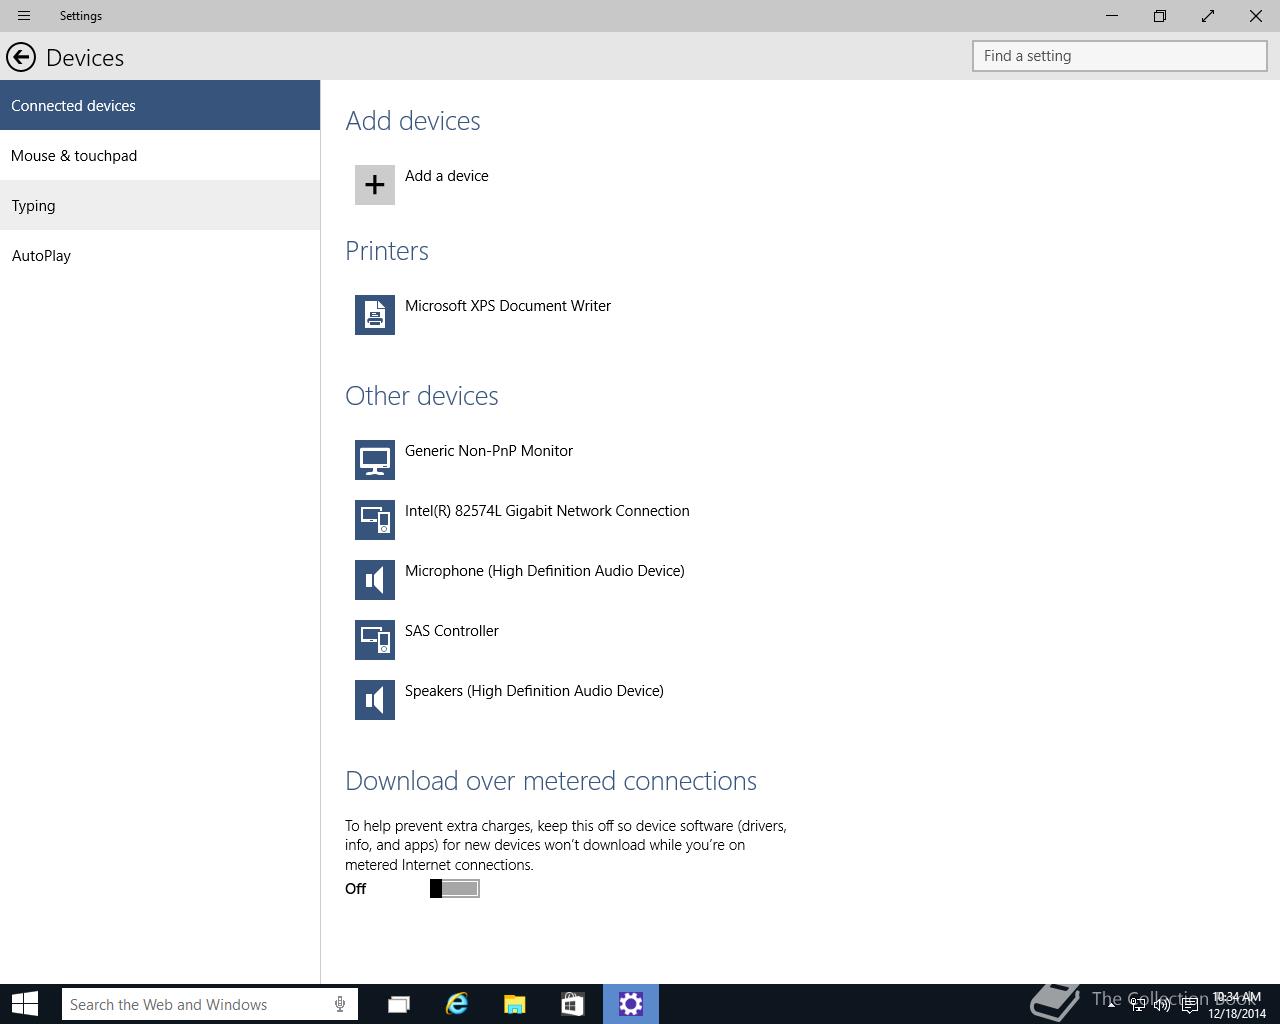This screenshot has width=1280, height=1024.
Task: Click the Microsoft XPS Document Writer printer icon
Action: tap(375, 315)
